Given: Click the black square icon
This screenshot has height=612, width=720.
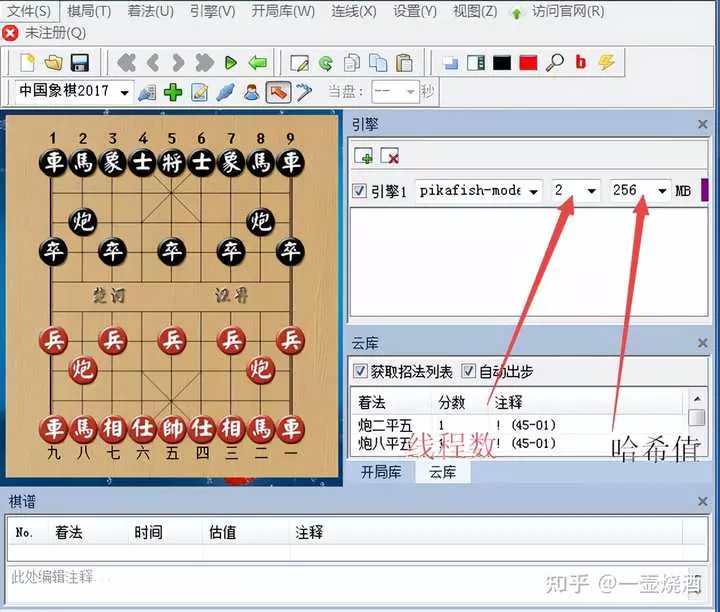Looking at the screenshot, I should click(x=502, y=63).
